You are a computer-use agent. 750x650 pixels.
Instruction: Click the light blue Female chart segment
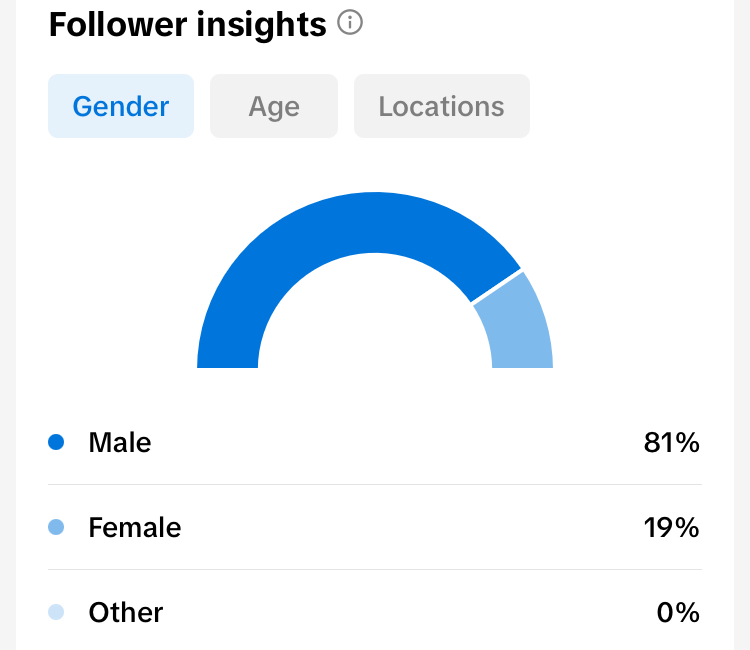pyautogui.click(x=517, y=325)
